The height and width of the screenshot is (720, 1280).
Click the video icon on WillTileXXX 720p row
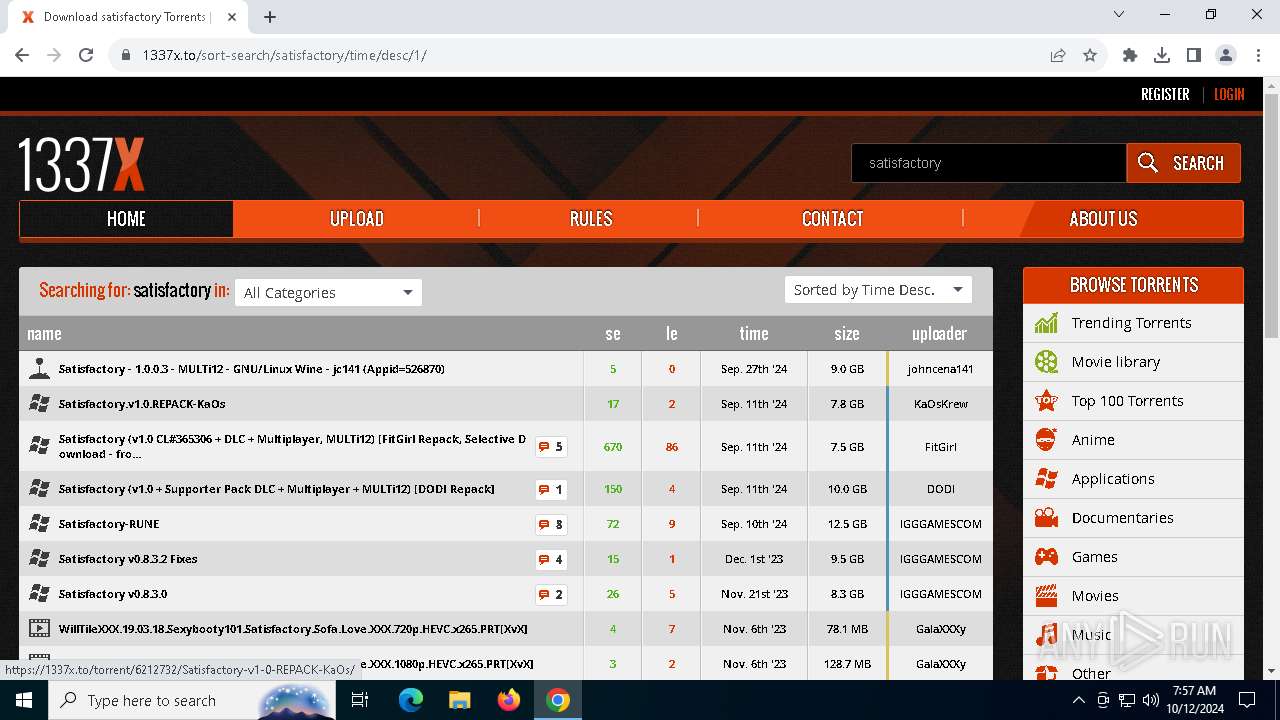point(39,629)
